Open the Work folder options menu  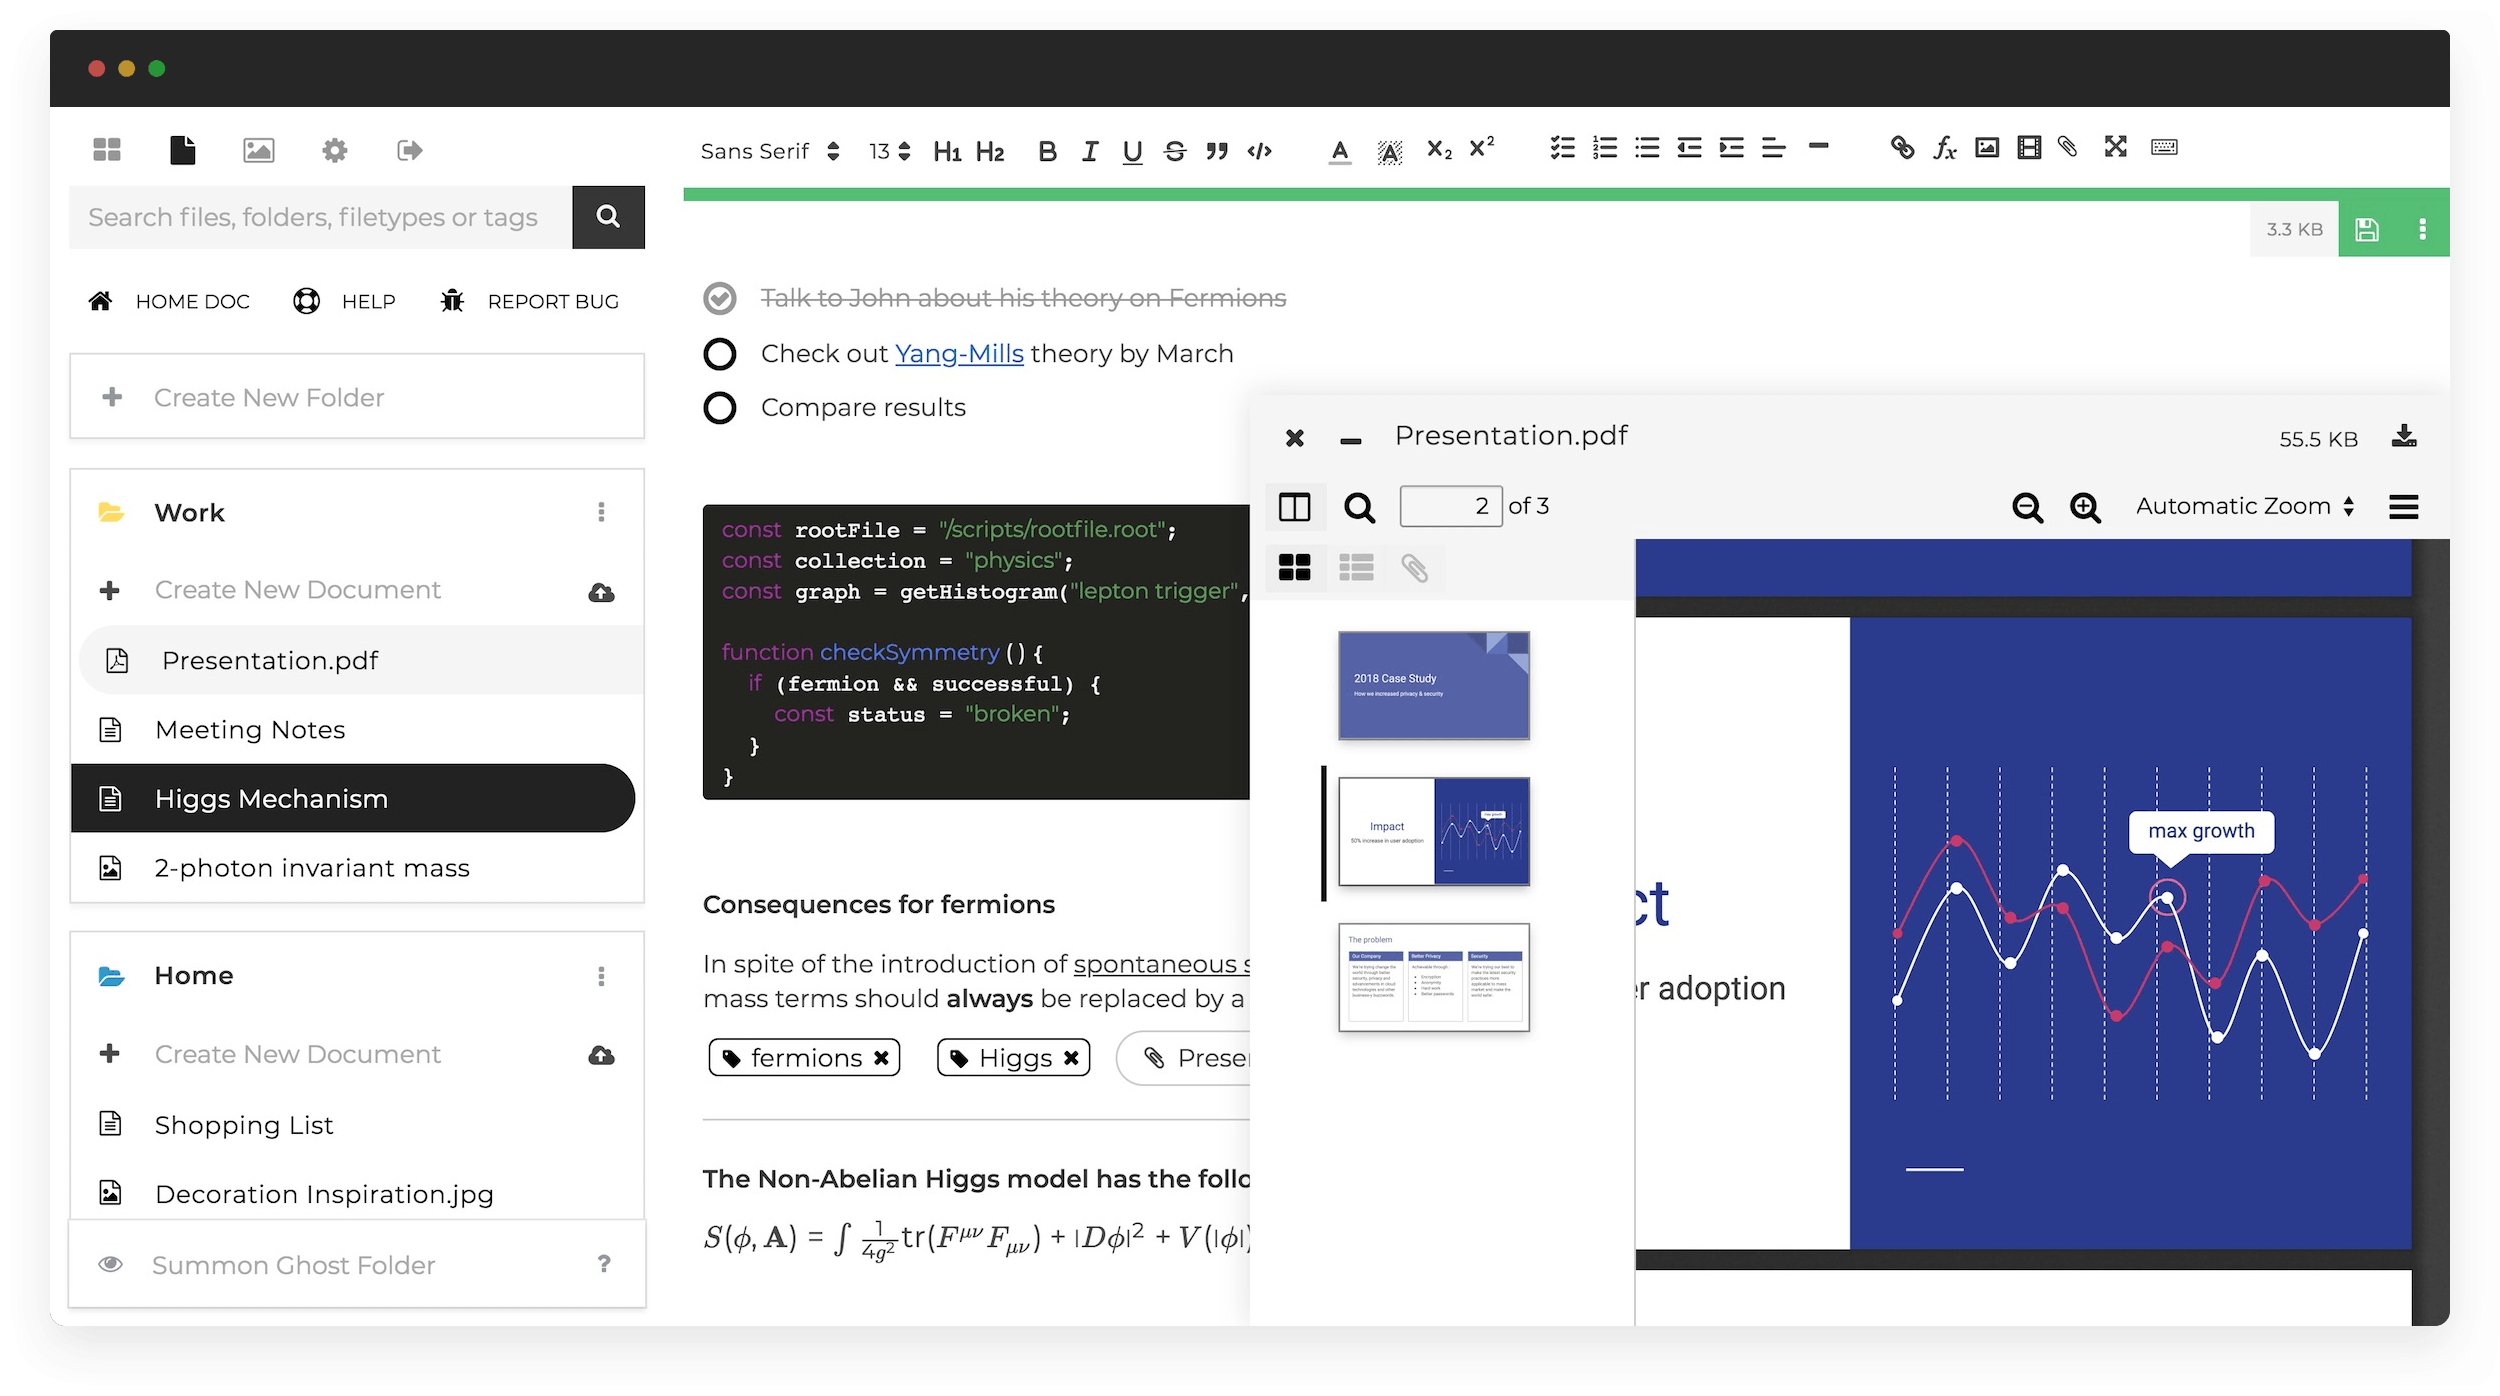coord(601,512)
